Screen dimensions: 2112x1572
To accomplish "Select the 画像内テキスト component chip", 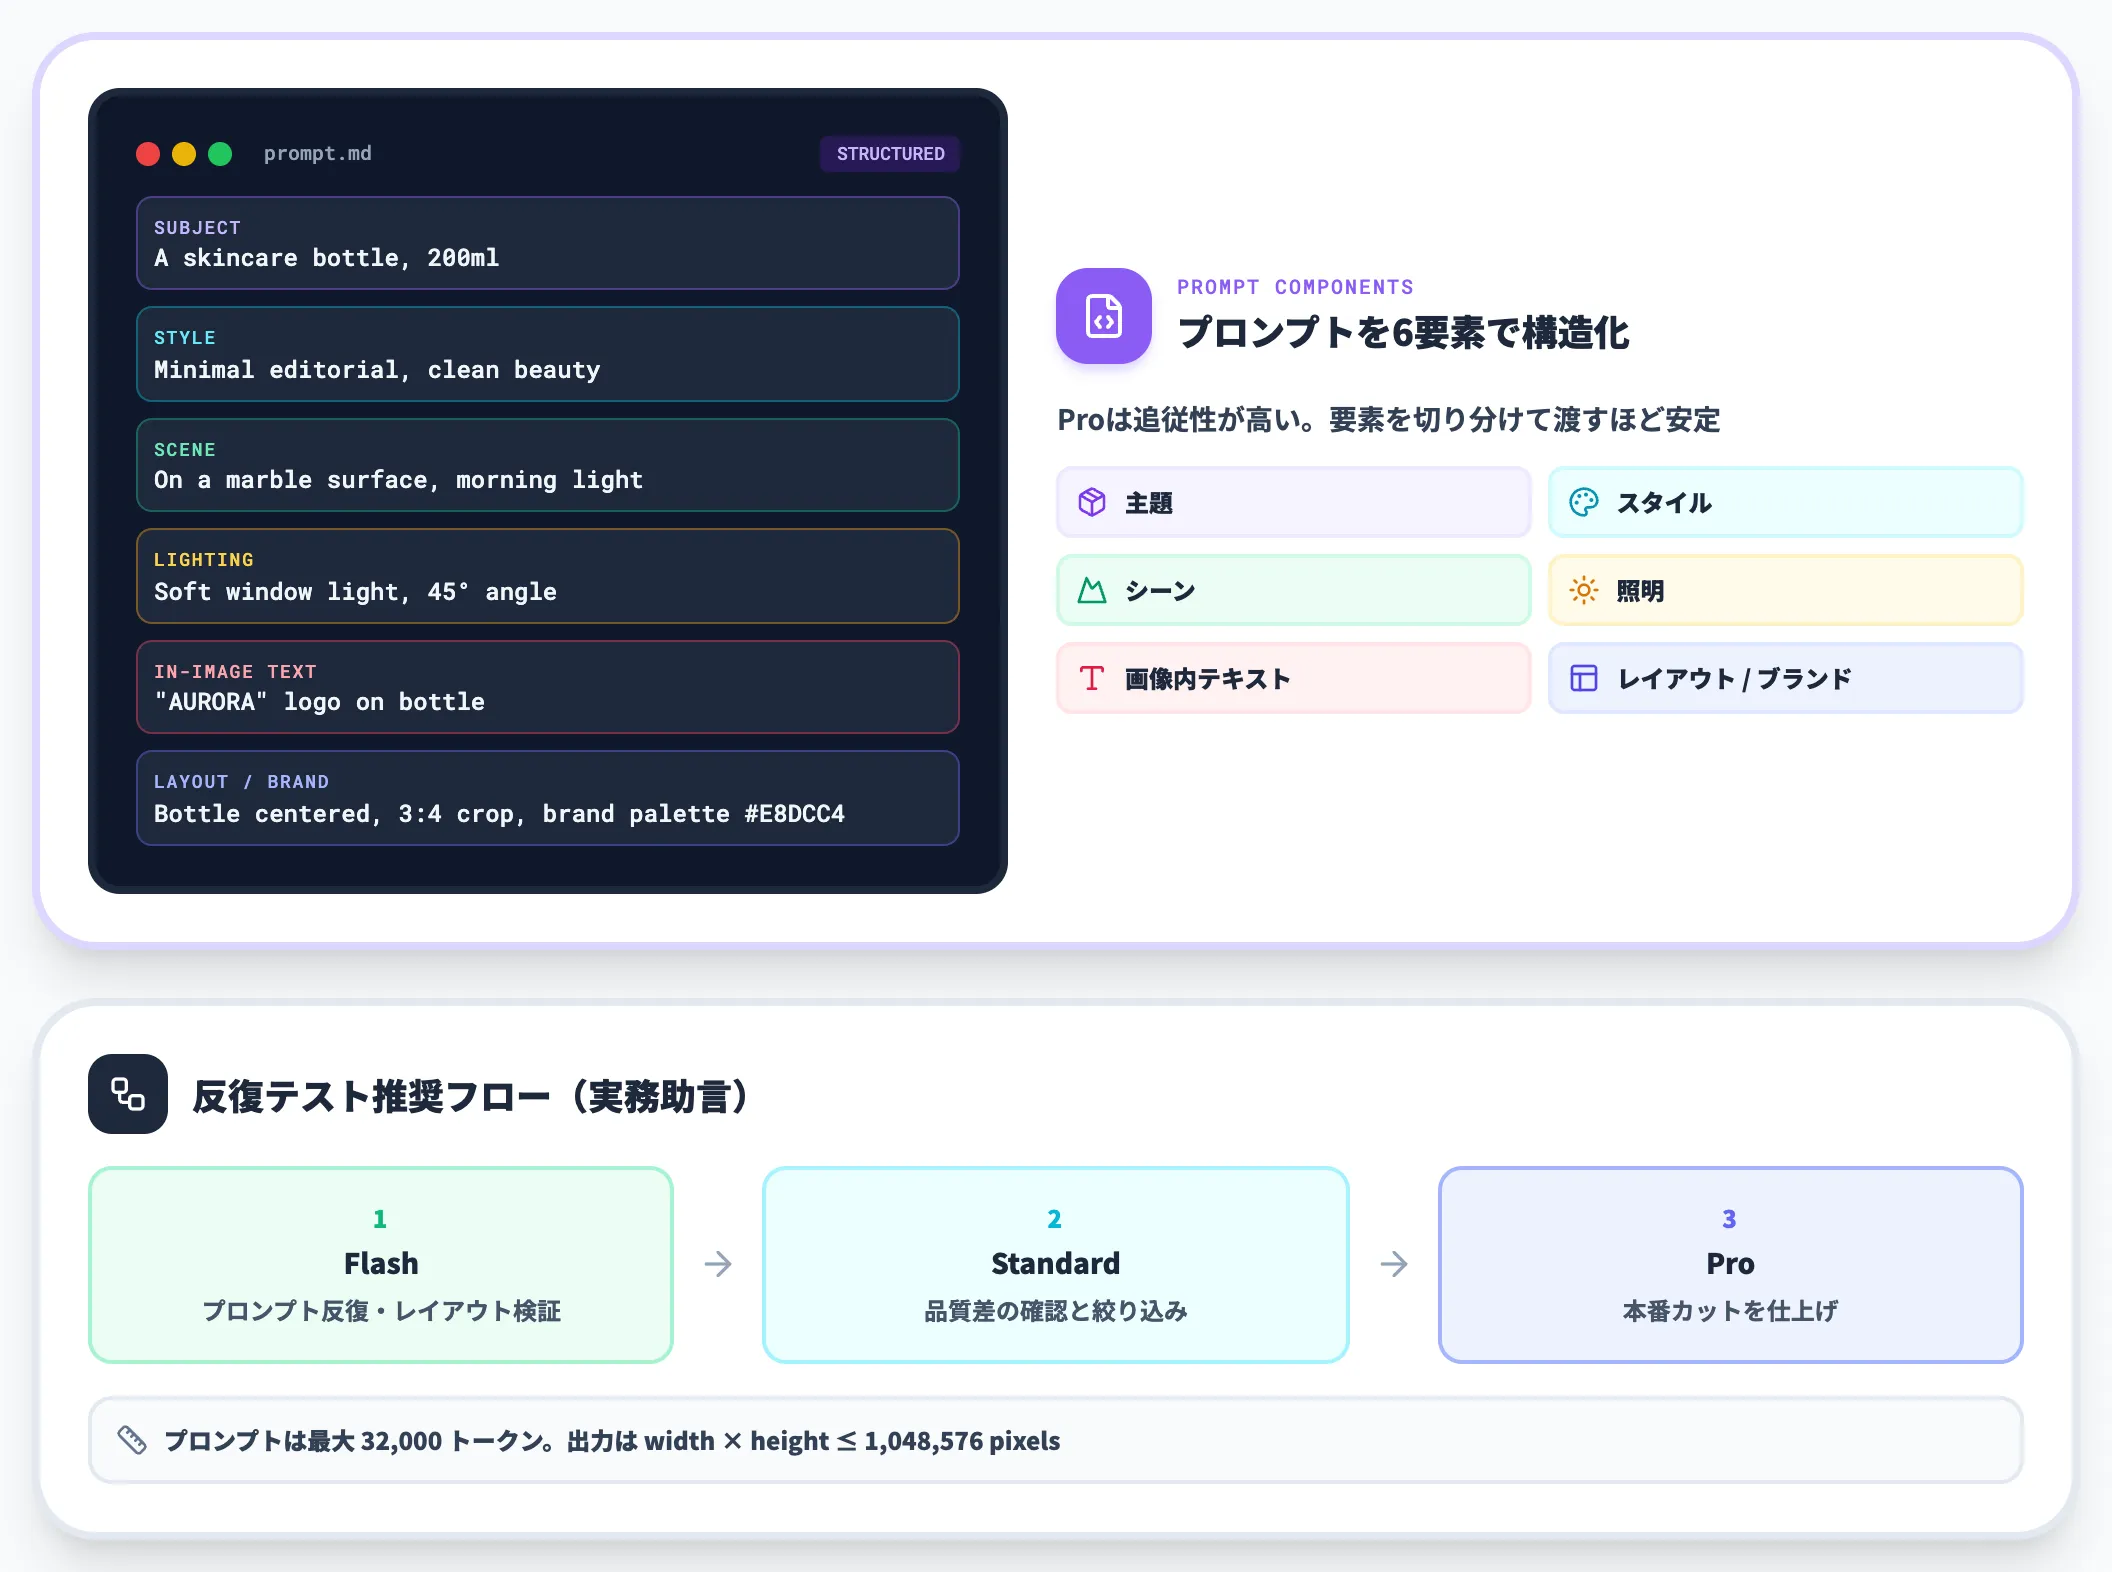I will [x=1294, y=678].
